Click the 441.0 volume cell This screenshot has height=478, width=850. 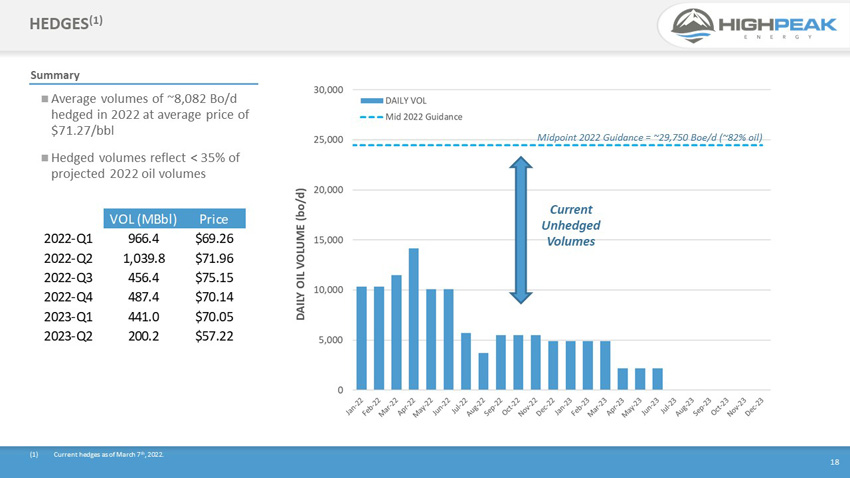coord(144,316)
